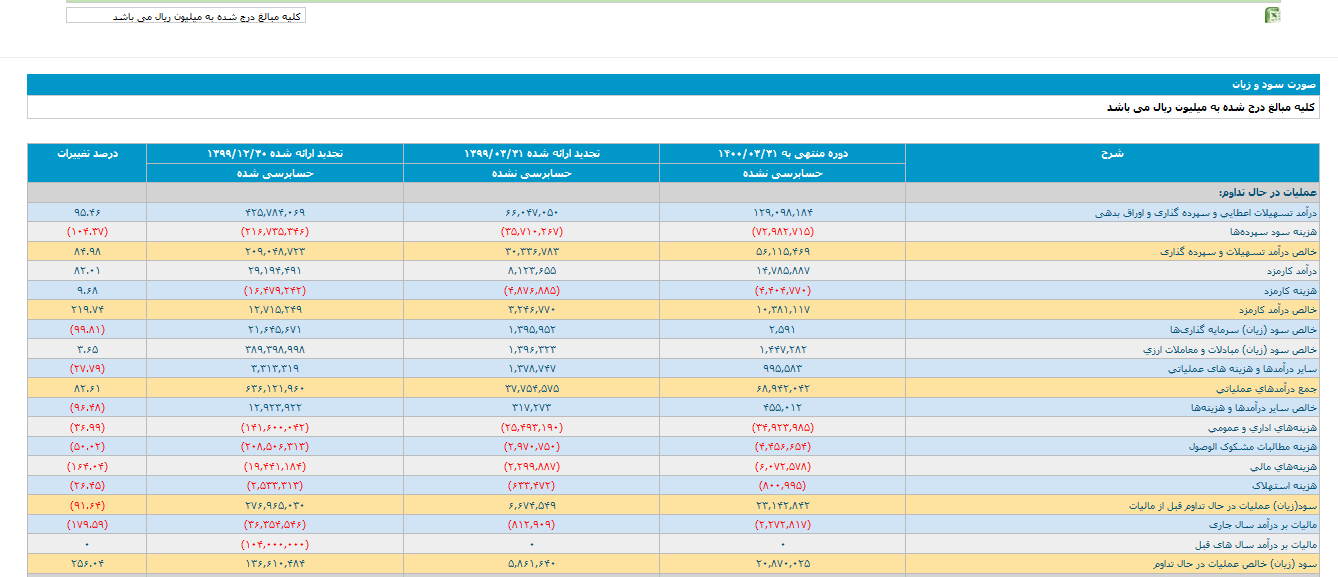
Task: Click the 'خالص درآمد کارمزد' row label
Action: [x=1280, y=310]
